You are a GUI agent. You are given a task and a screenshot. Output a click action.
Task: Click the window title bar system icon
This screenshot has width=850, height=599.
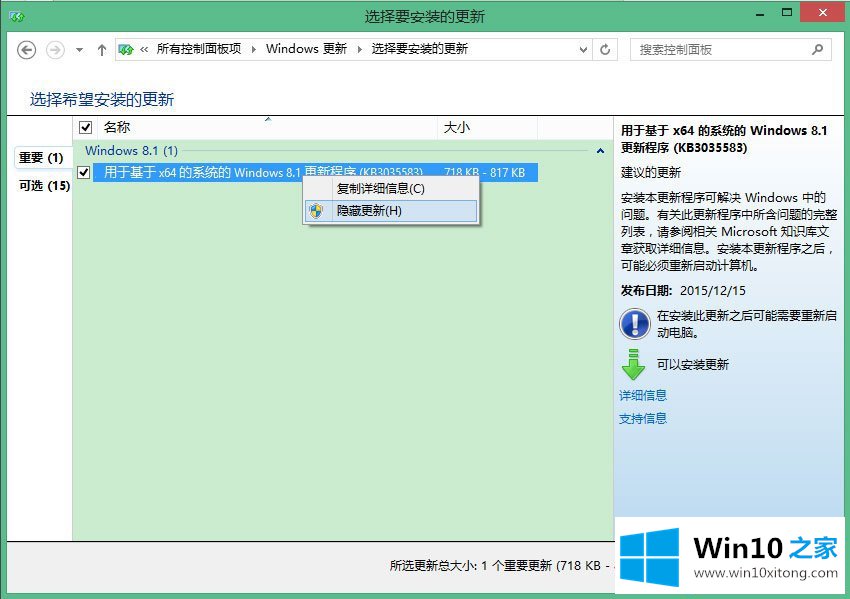tap(17, 16)
